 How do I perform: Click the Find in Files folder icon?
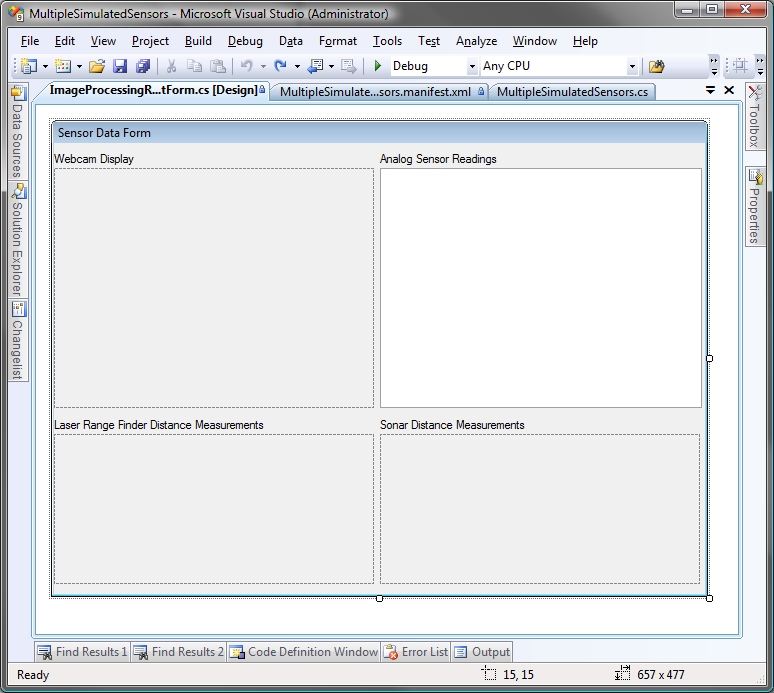click(x=657, y=66)
